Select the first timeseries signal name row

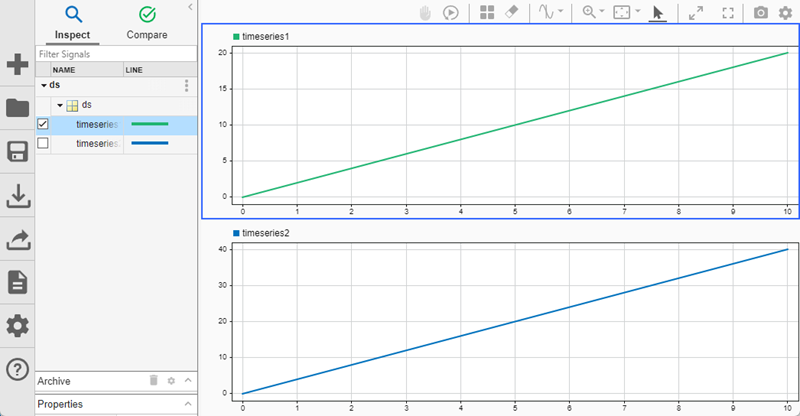97,125
